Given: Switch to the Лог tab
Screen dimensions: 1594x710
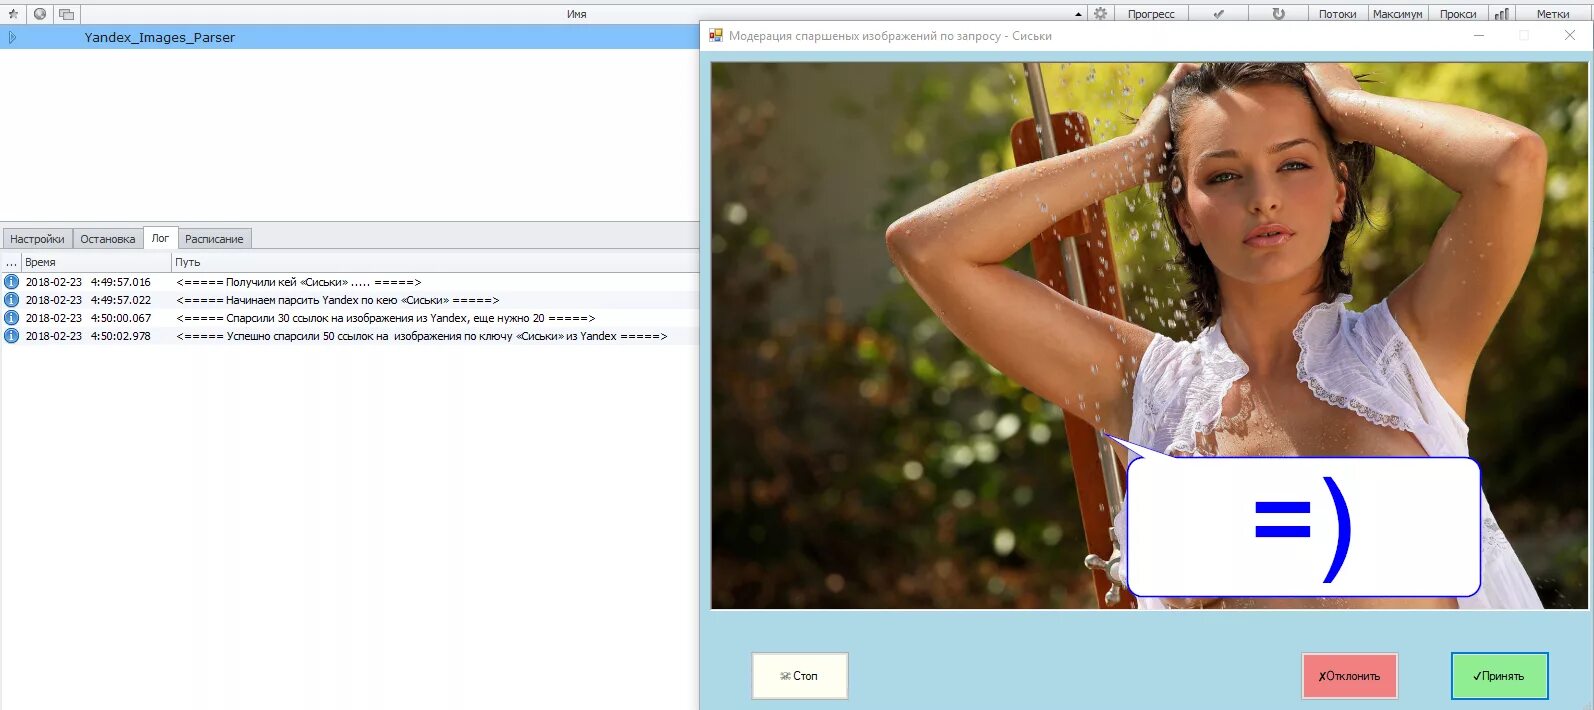Looking at the screenshot, I should 160,238.
